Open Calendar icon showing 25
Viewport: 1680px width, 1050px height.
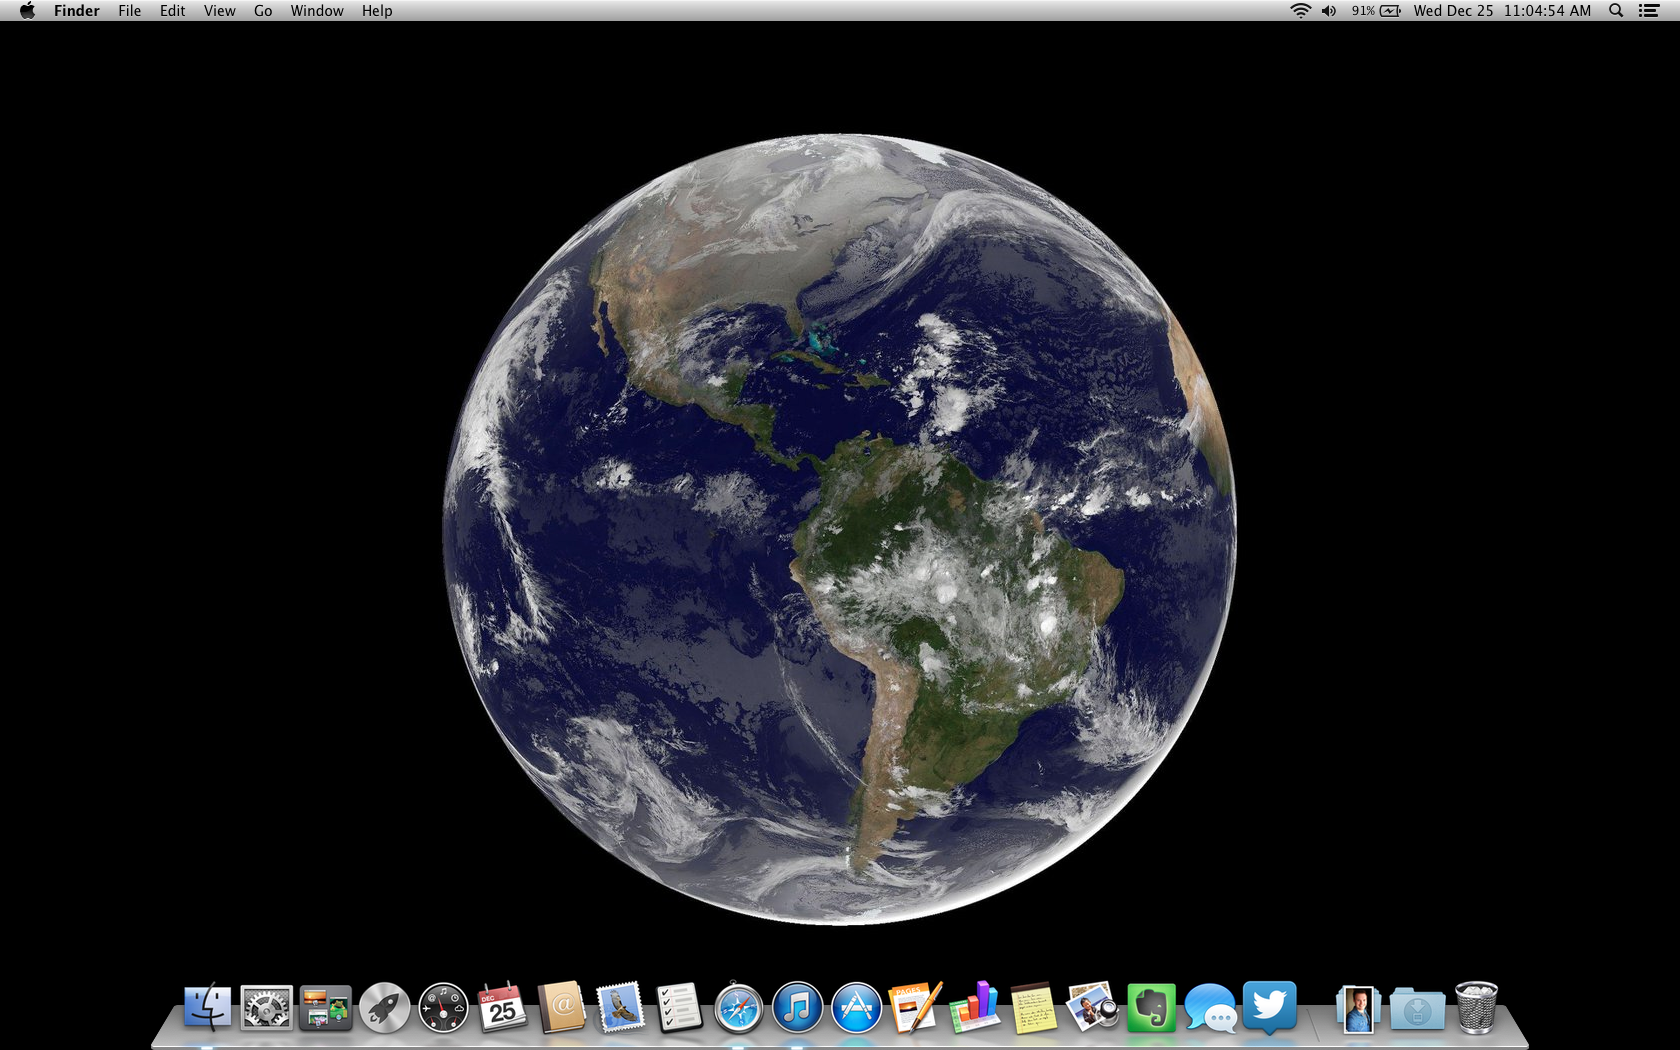[502, 1007]
